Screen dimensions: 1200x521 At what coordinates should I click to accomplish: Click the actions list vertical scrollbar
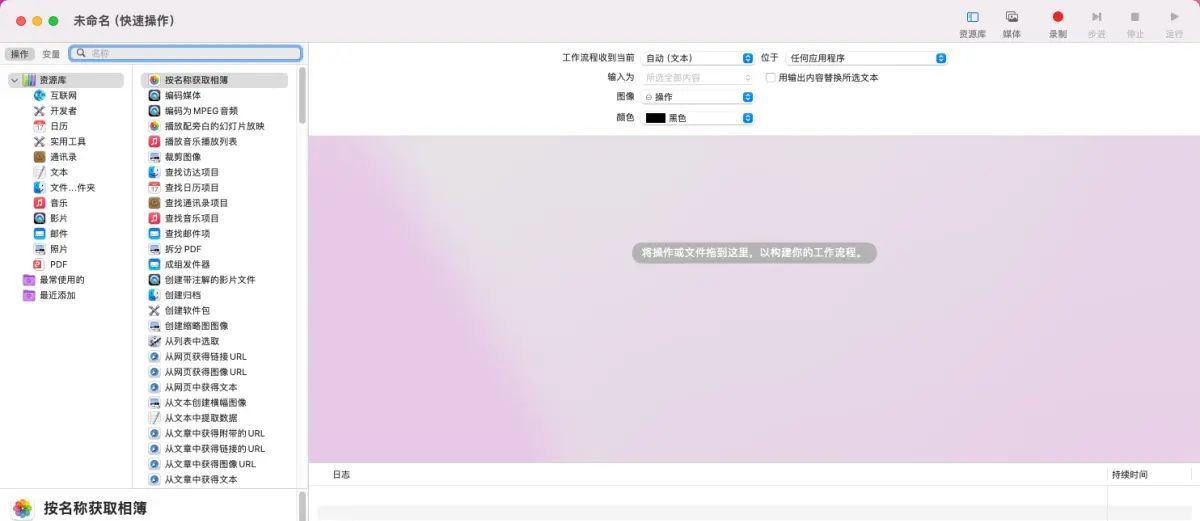point(302,96)
